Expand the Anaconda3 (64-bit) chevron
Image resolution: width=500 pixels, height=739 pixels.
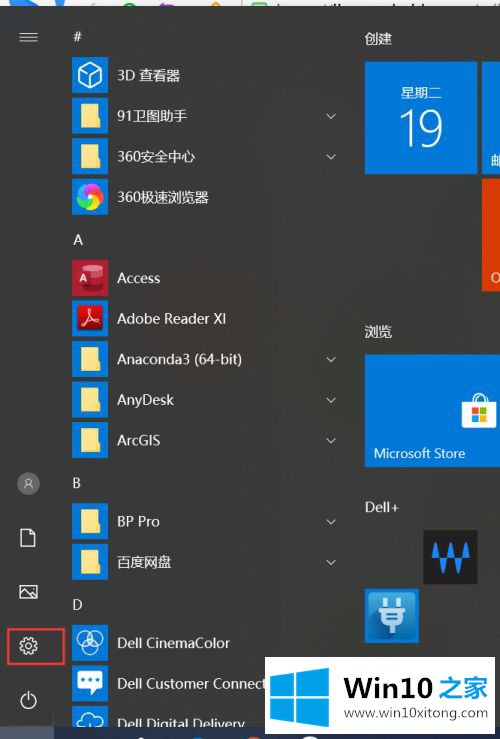(331, 359)
